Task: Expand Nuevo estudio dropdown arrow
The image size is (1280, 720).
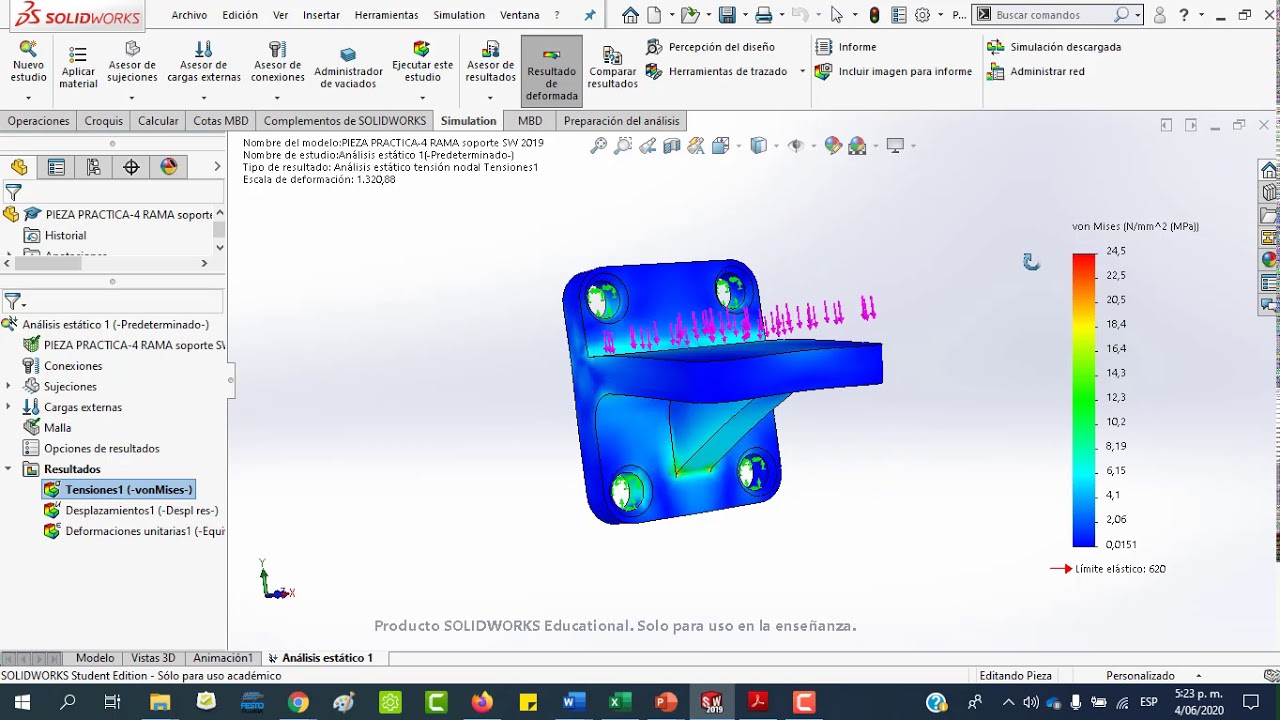Action: pyautogui.click(x=28, y=98)
